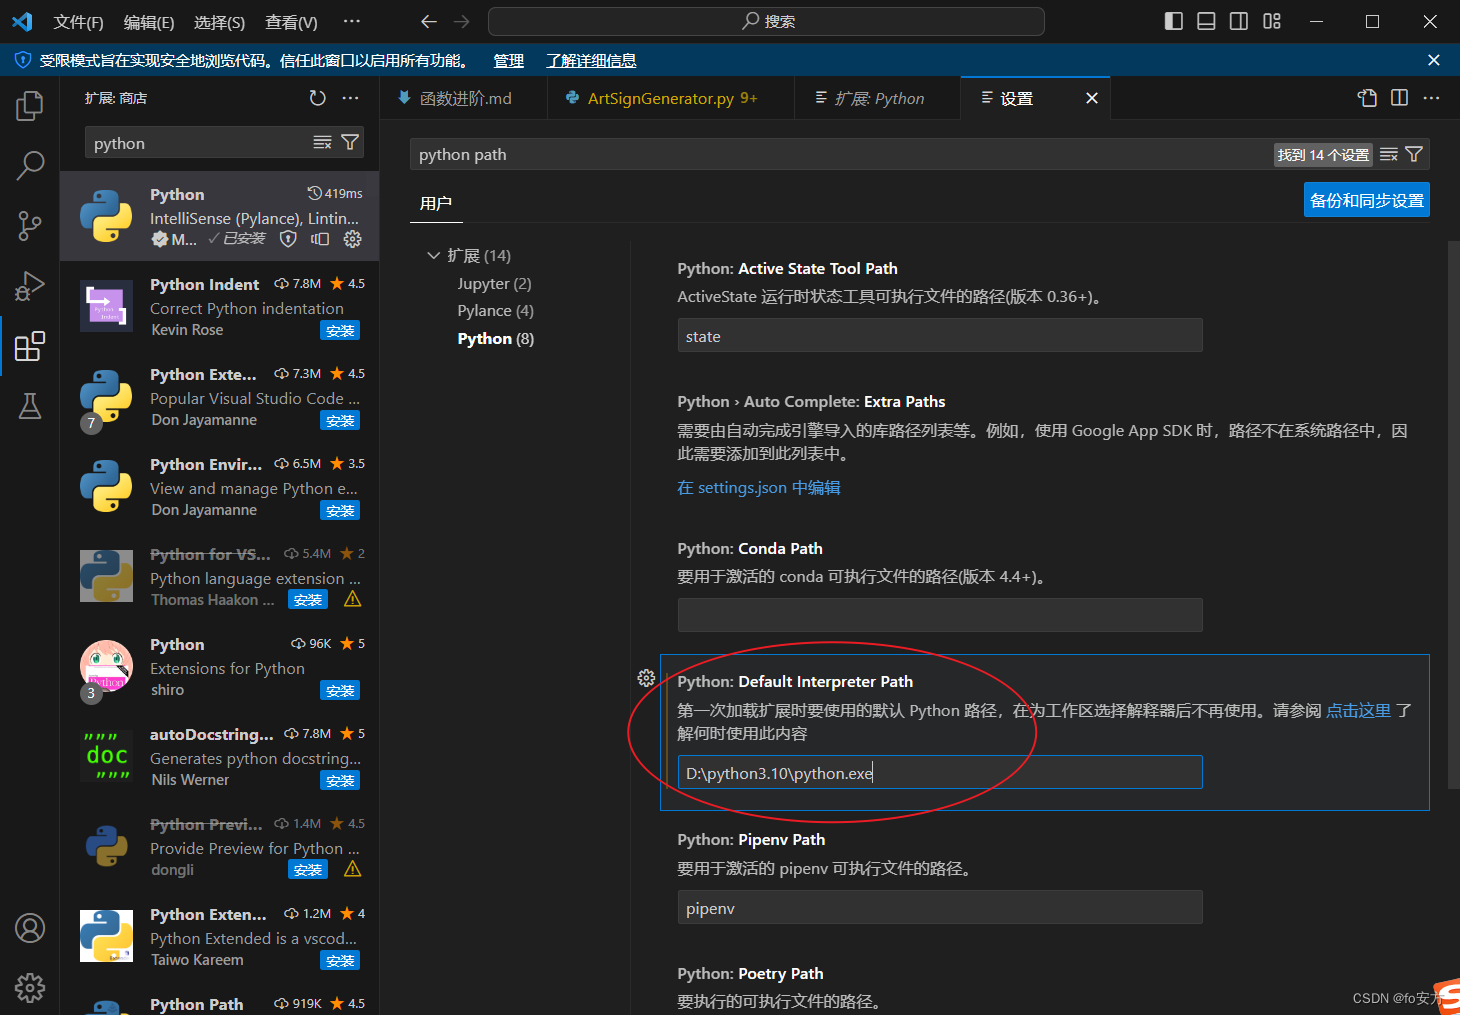Click 点击这里 link in interpreter path description
The image size is (1460, 1015).
point(1358,710)
